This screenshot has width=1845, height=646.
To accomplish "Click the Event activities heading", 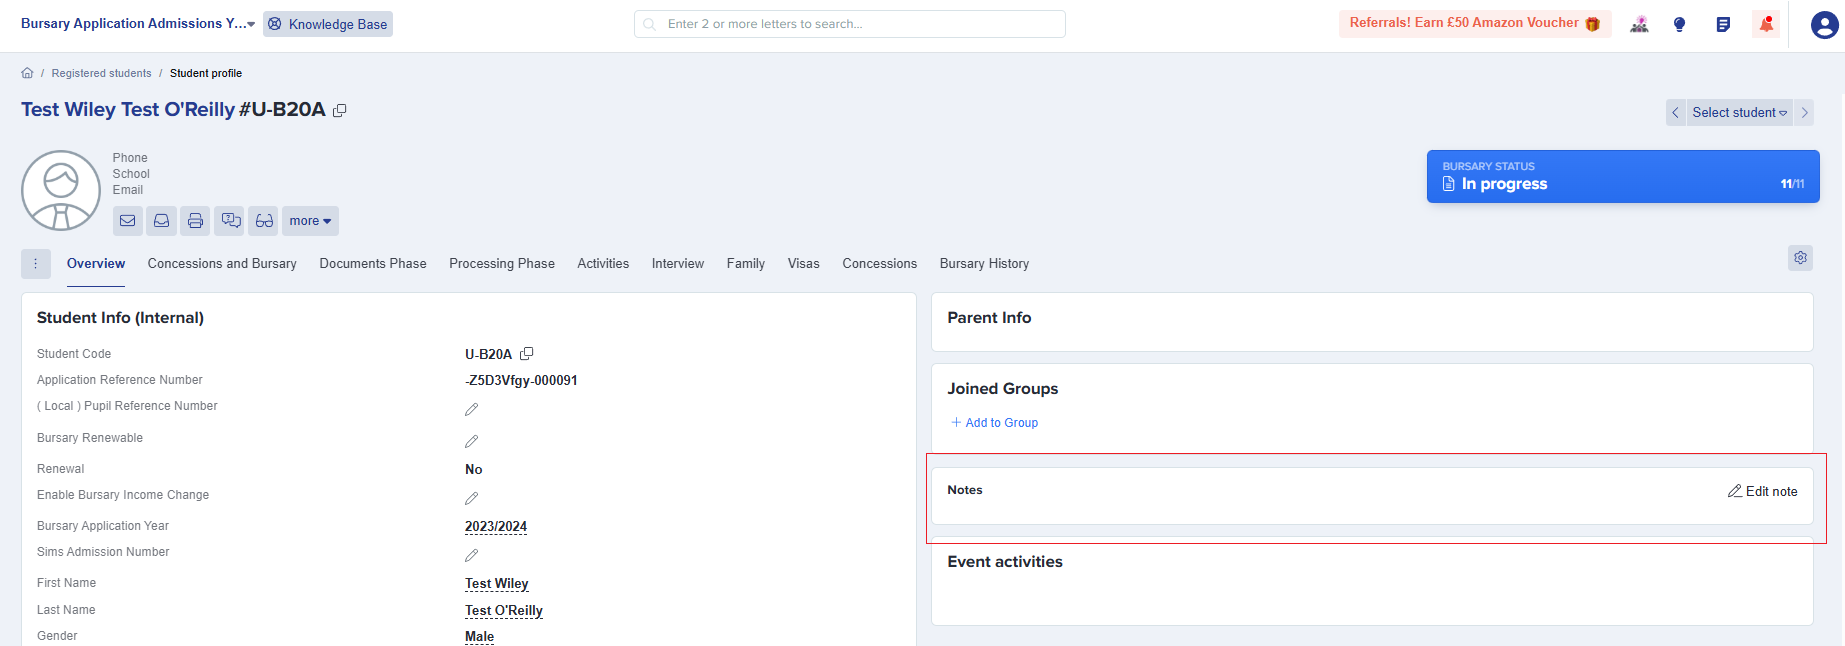I will [1005, 562].
